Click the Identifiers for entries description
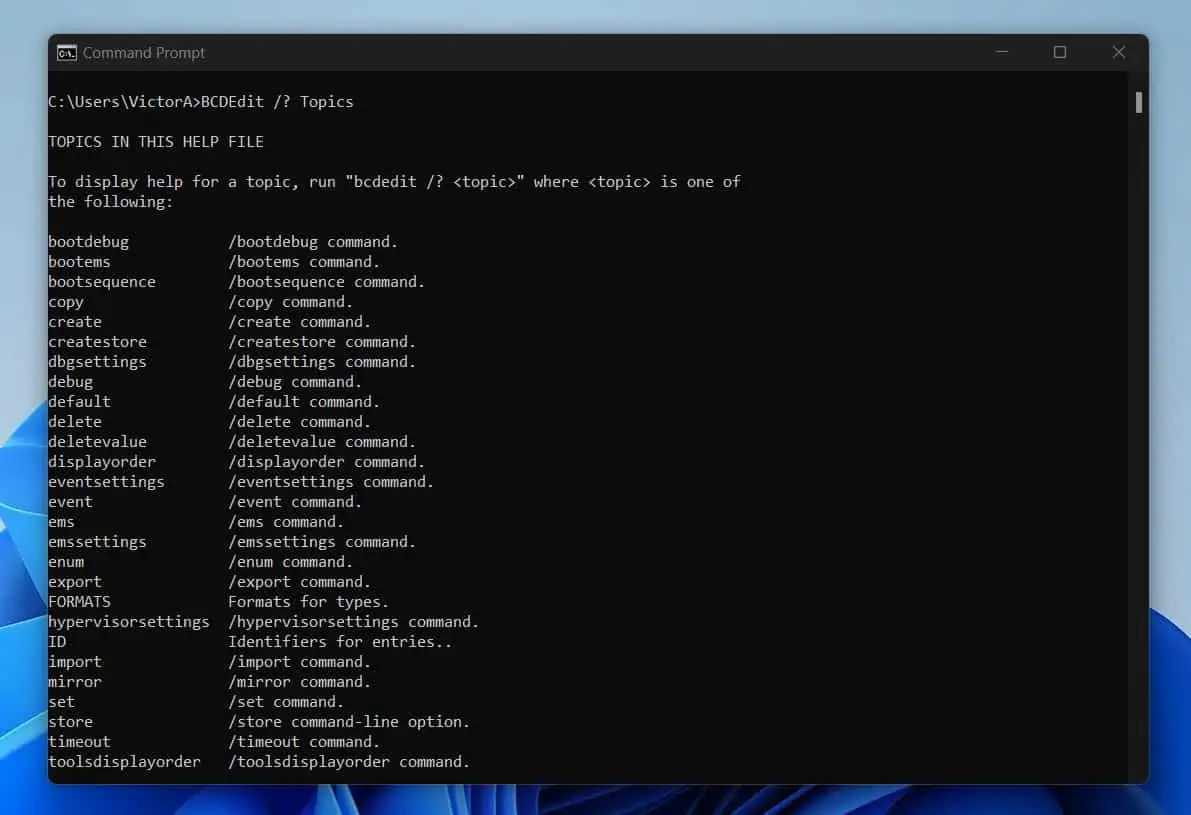Image resolution: width=1191 pixels, height=815 pixels. coord(340,642)
